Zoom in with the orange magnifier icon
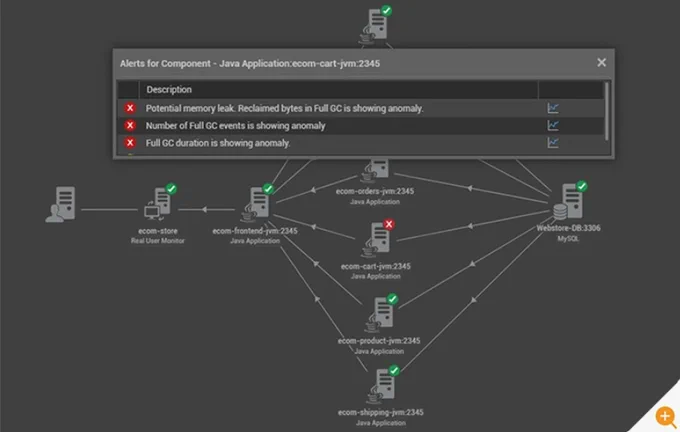 (664, 417)
